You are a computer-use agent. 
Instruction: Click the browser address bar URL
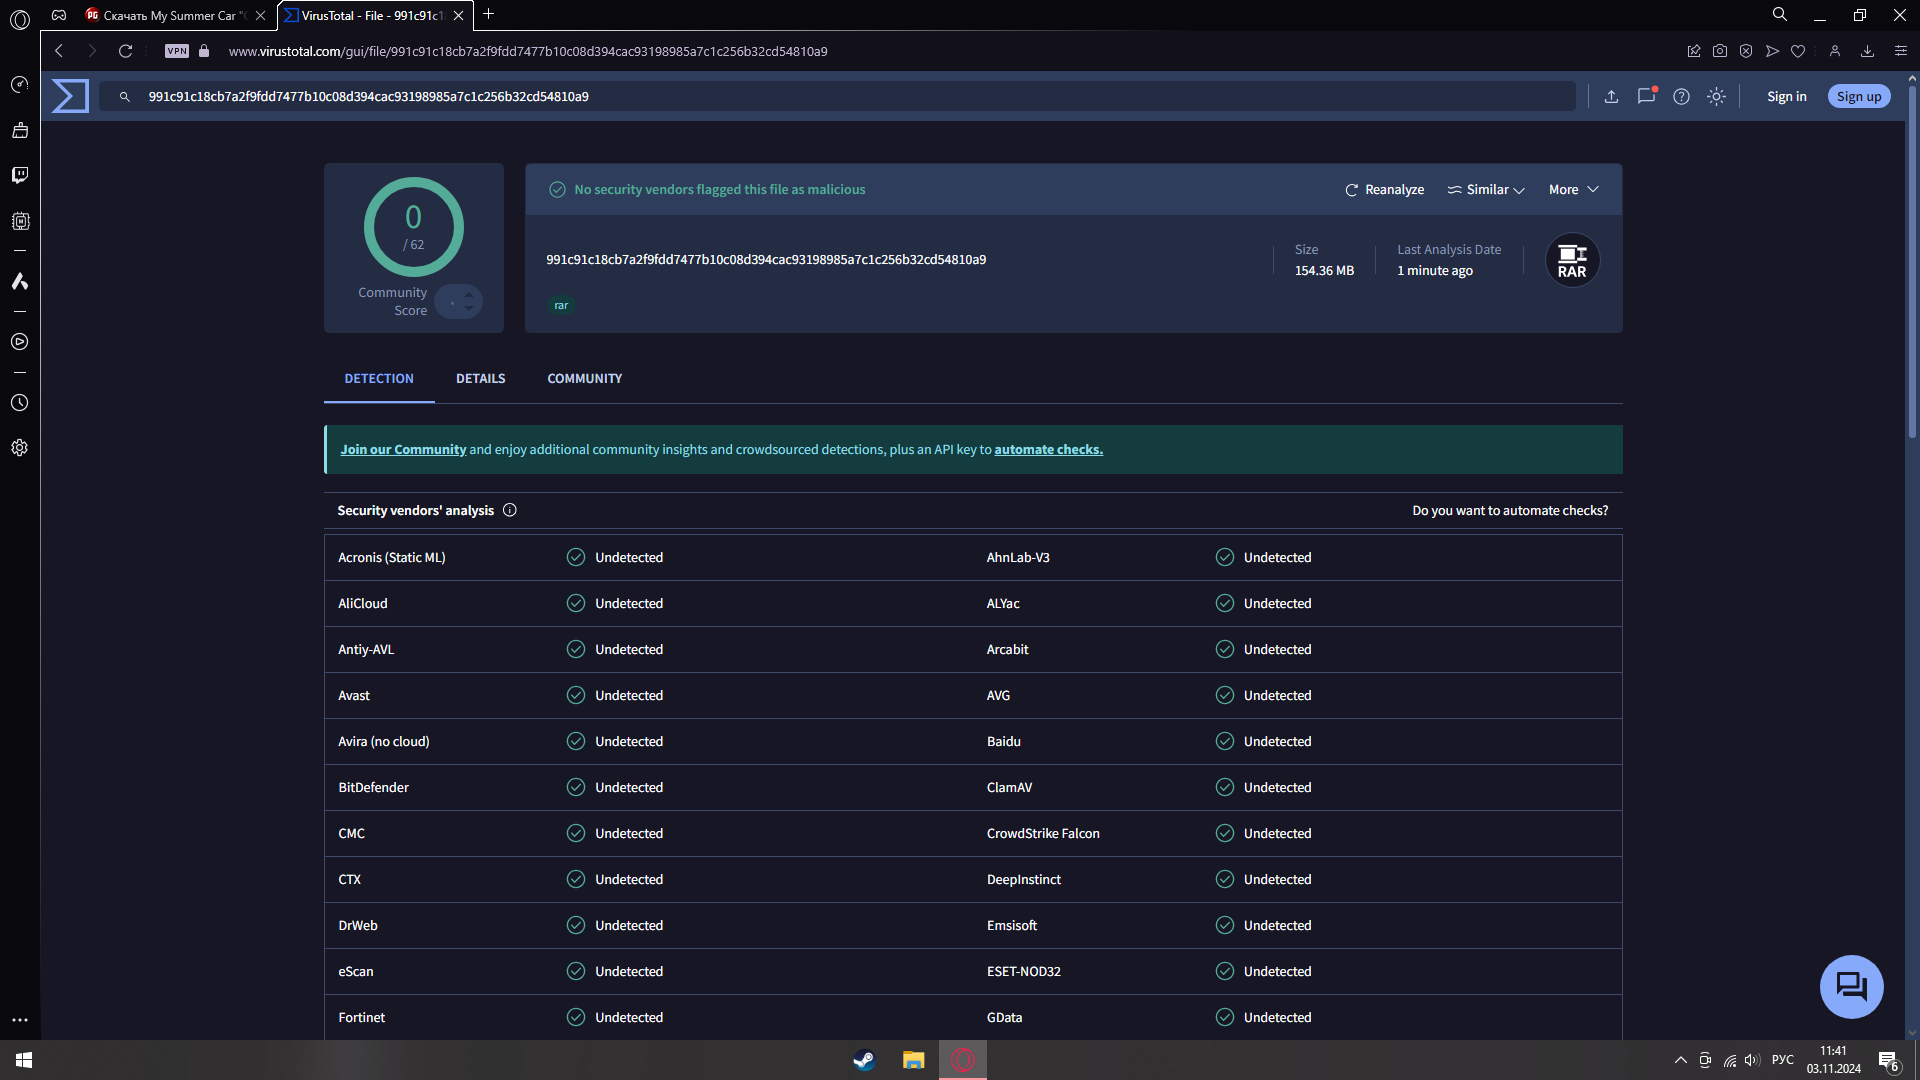(x=527, y=51)
